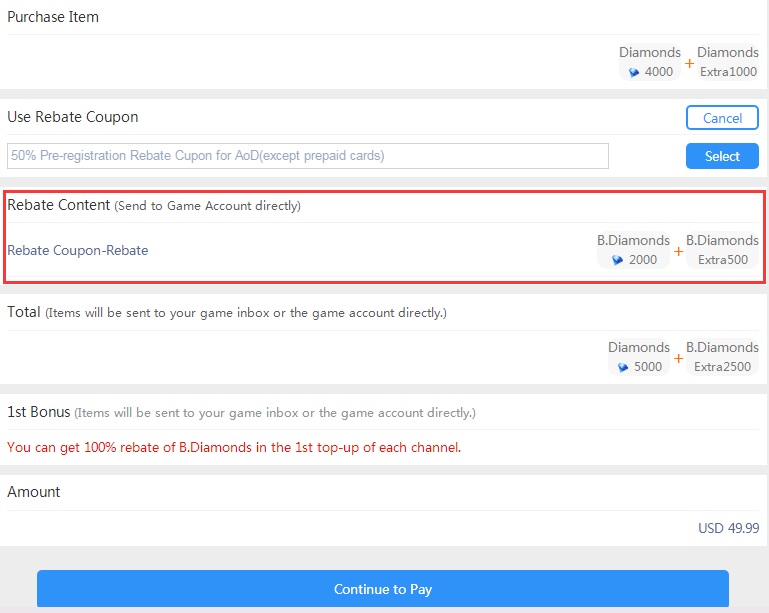Click the 1st Bonus section heading
Image resolution: width=769 pixels, height=613 pixels.
tap(38, 412)
